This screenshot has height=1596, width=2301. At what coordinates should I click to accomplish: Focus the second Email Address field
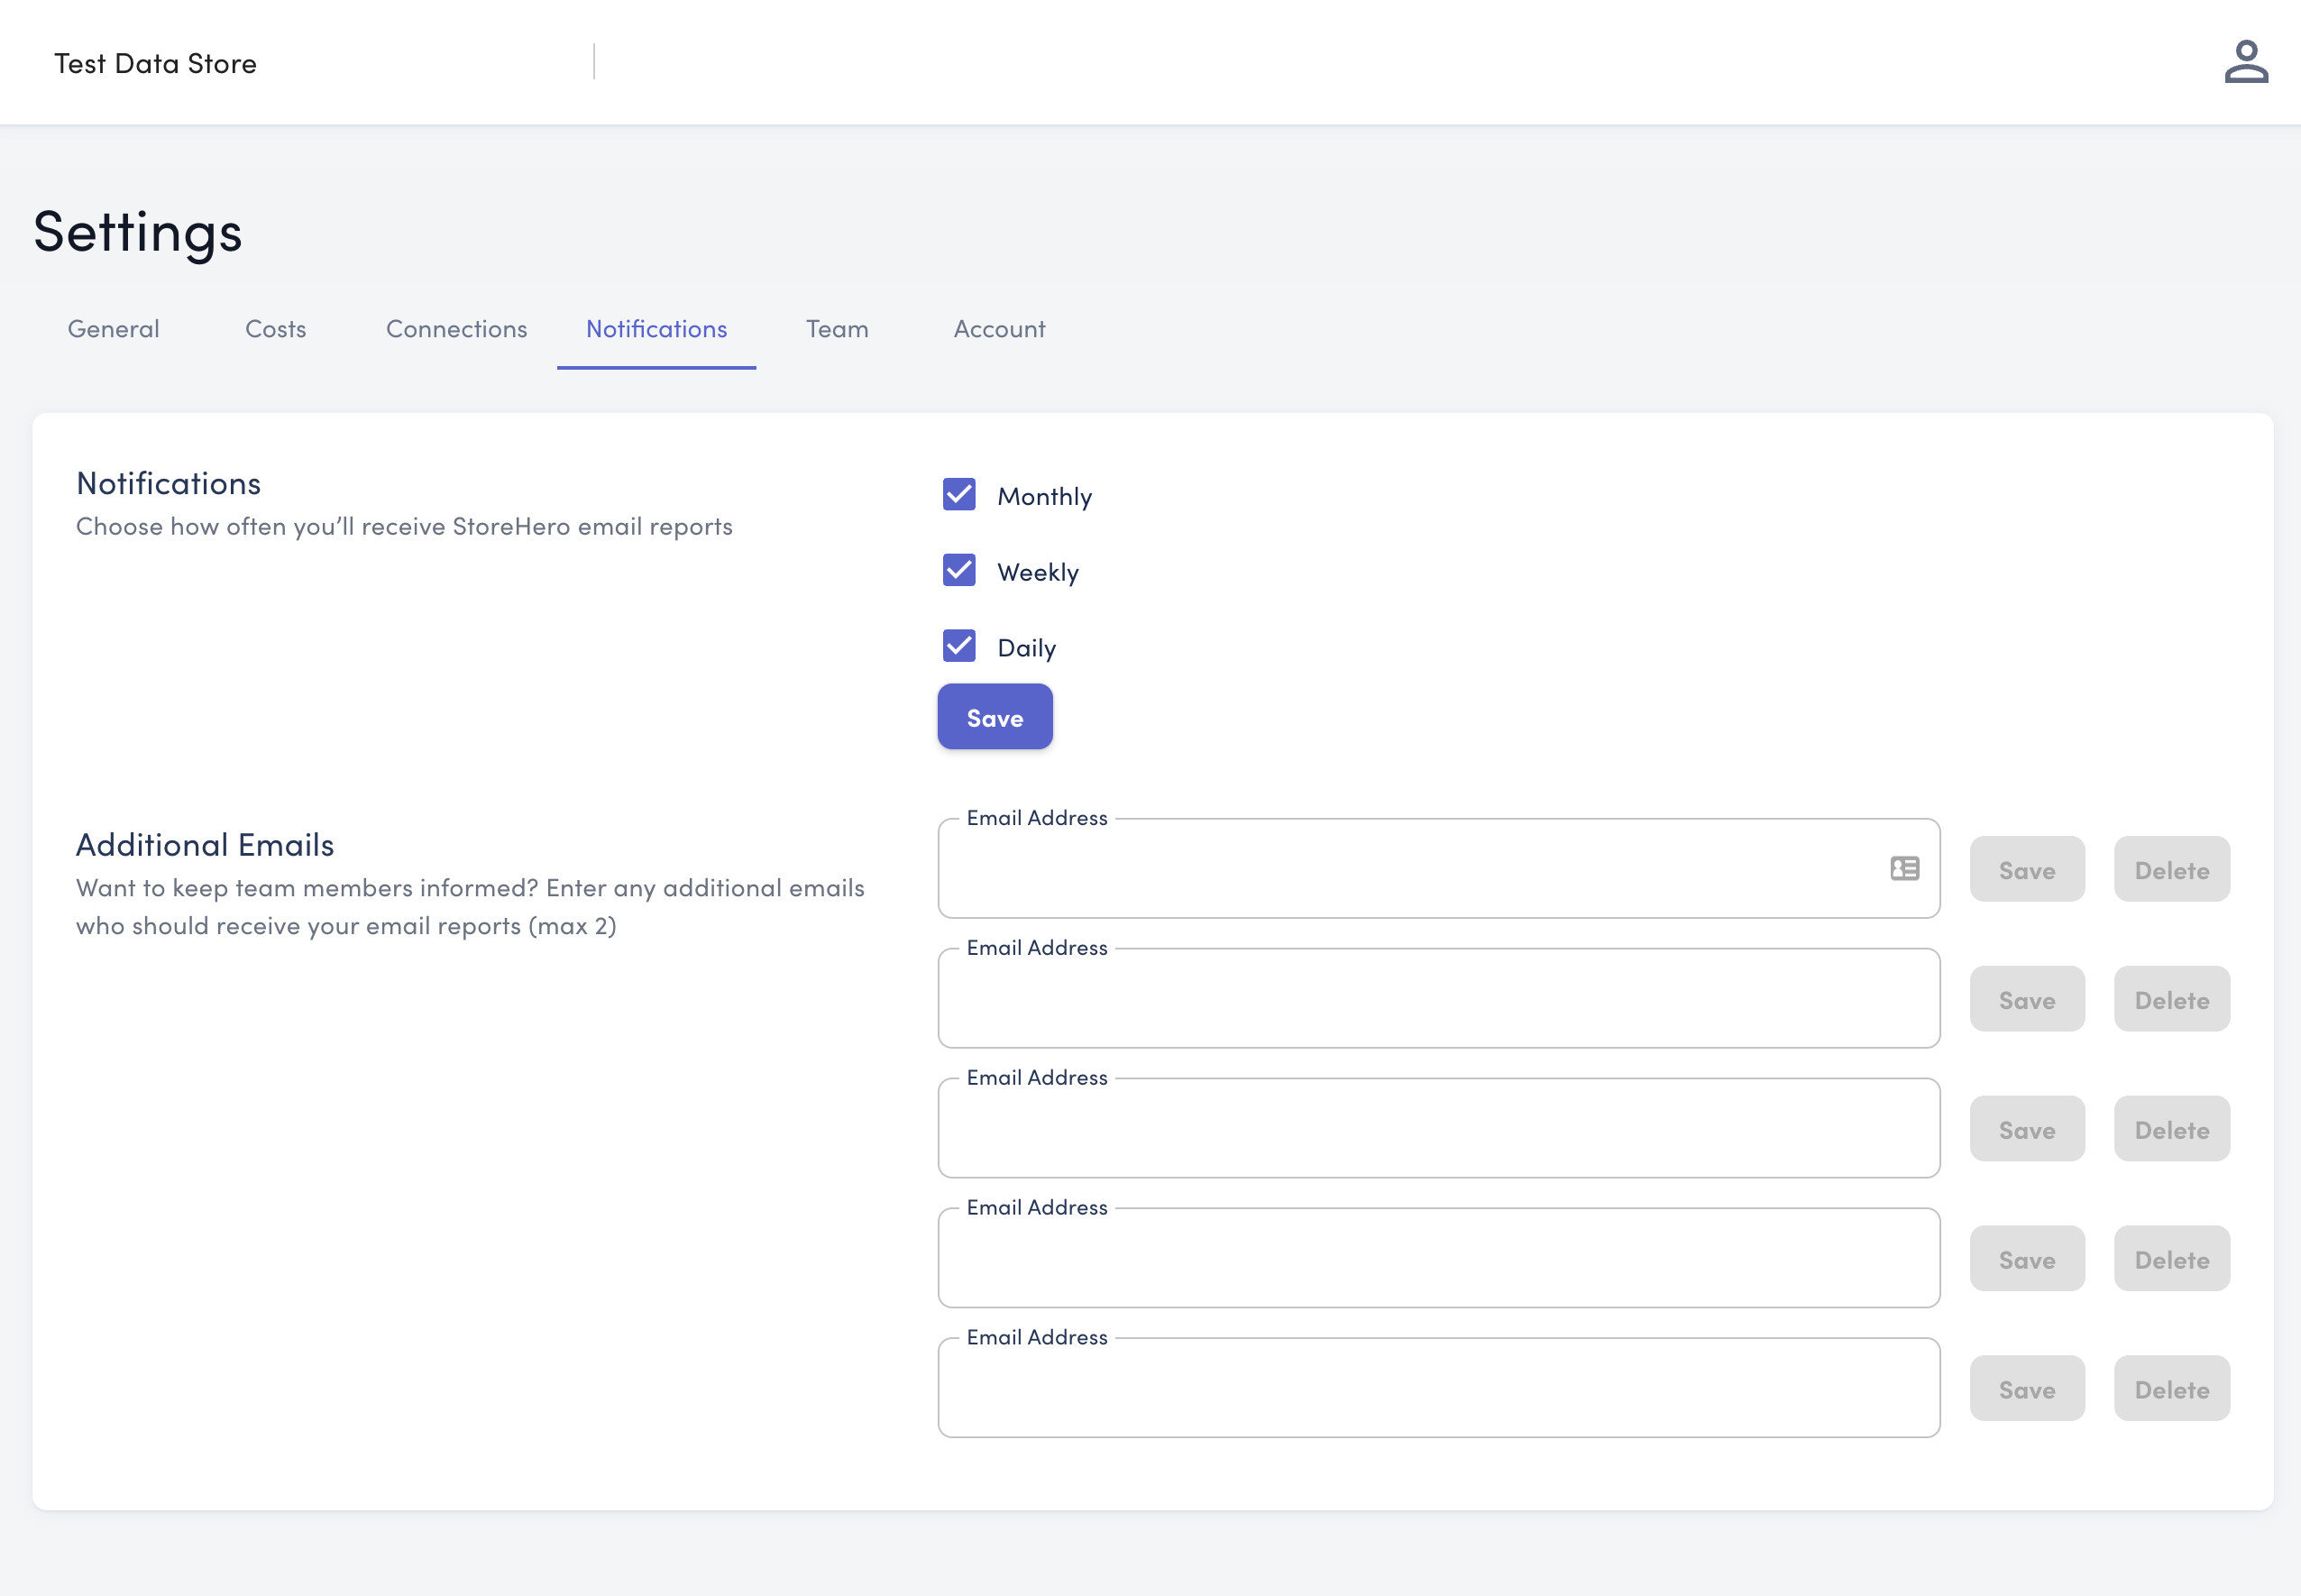[x=1438, y=999]
